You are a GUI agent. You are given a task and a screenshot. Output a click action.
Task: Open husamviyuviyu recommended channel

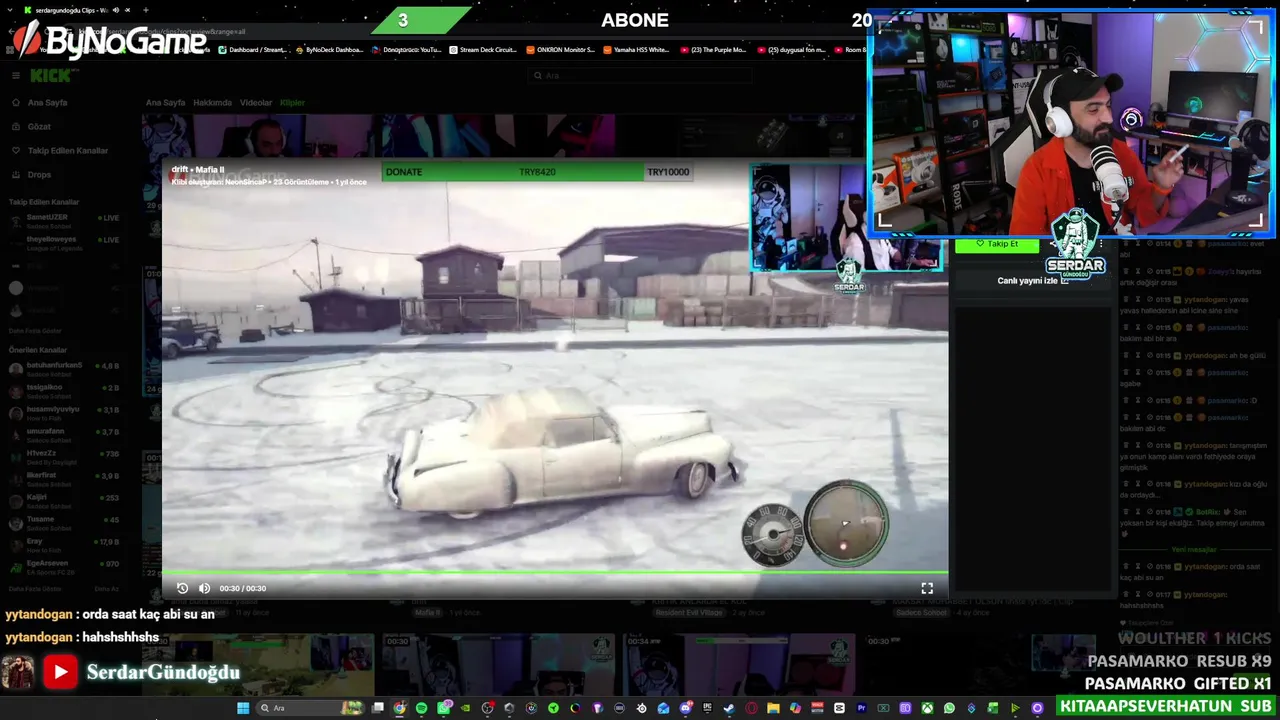tap(64, 412)
